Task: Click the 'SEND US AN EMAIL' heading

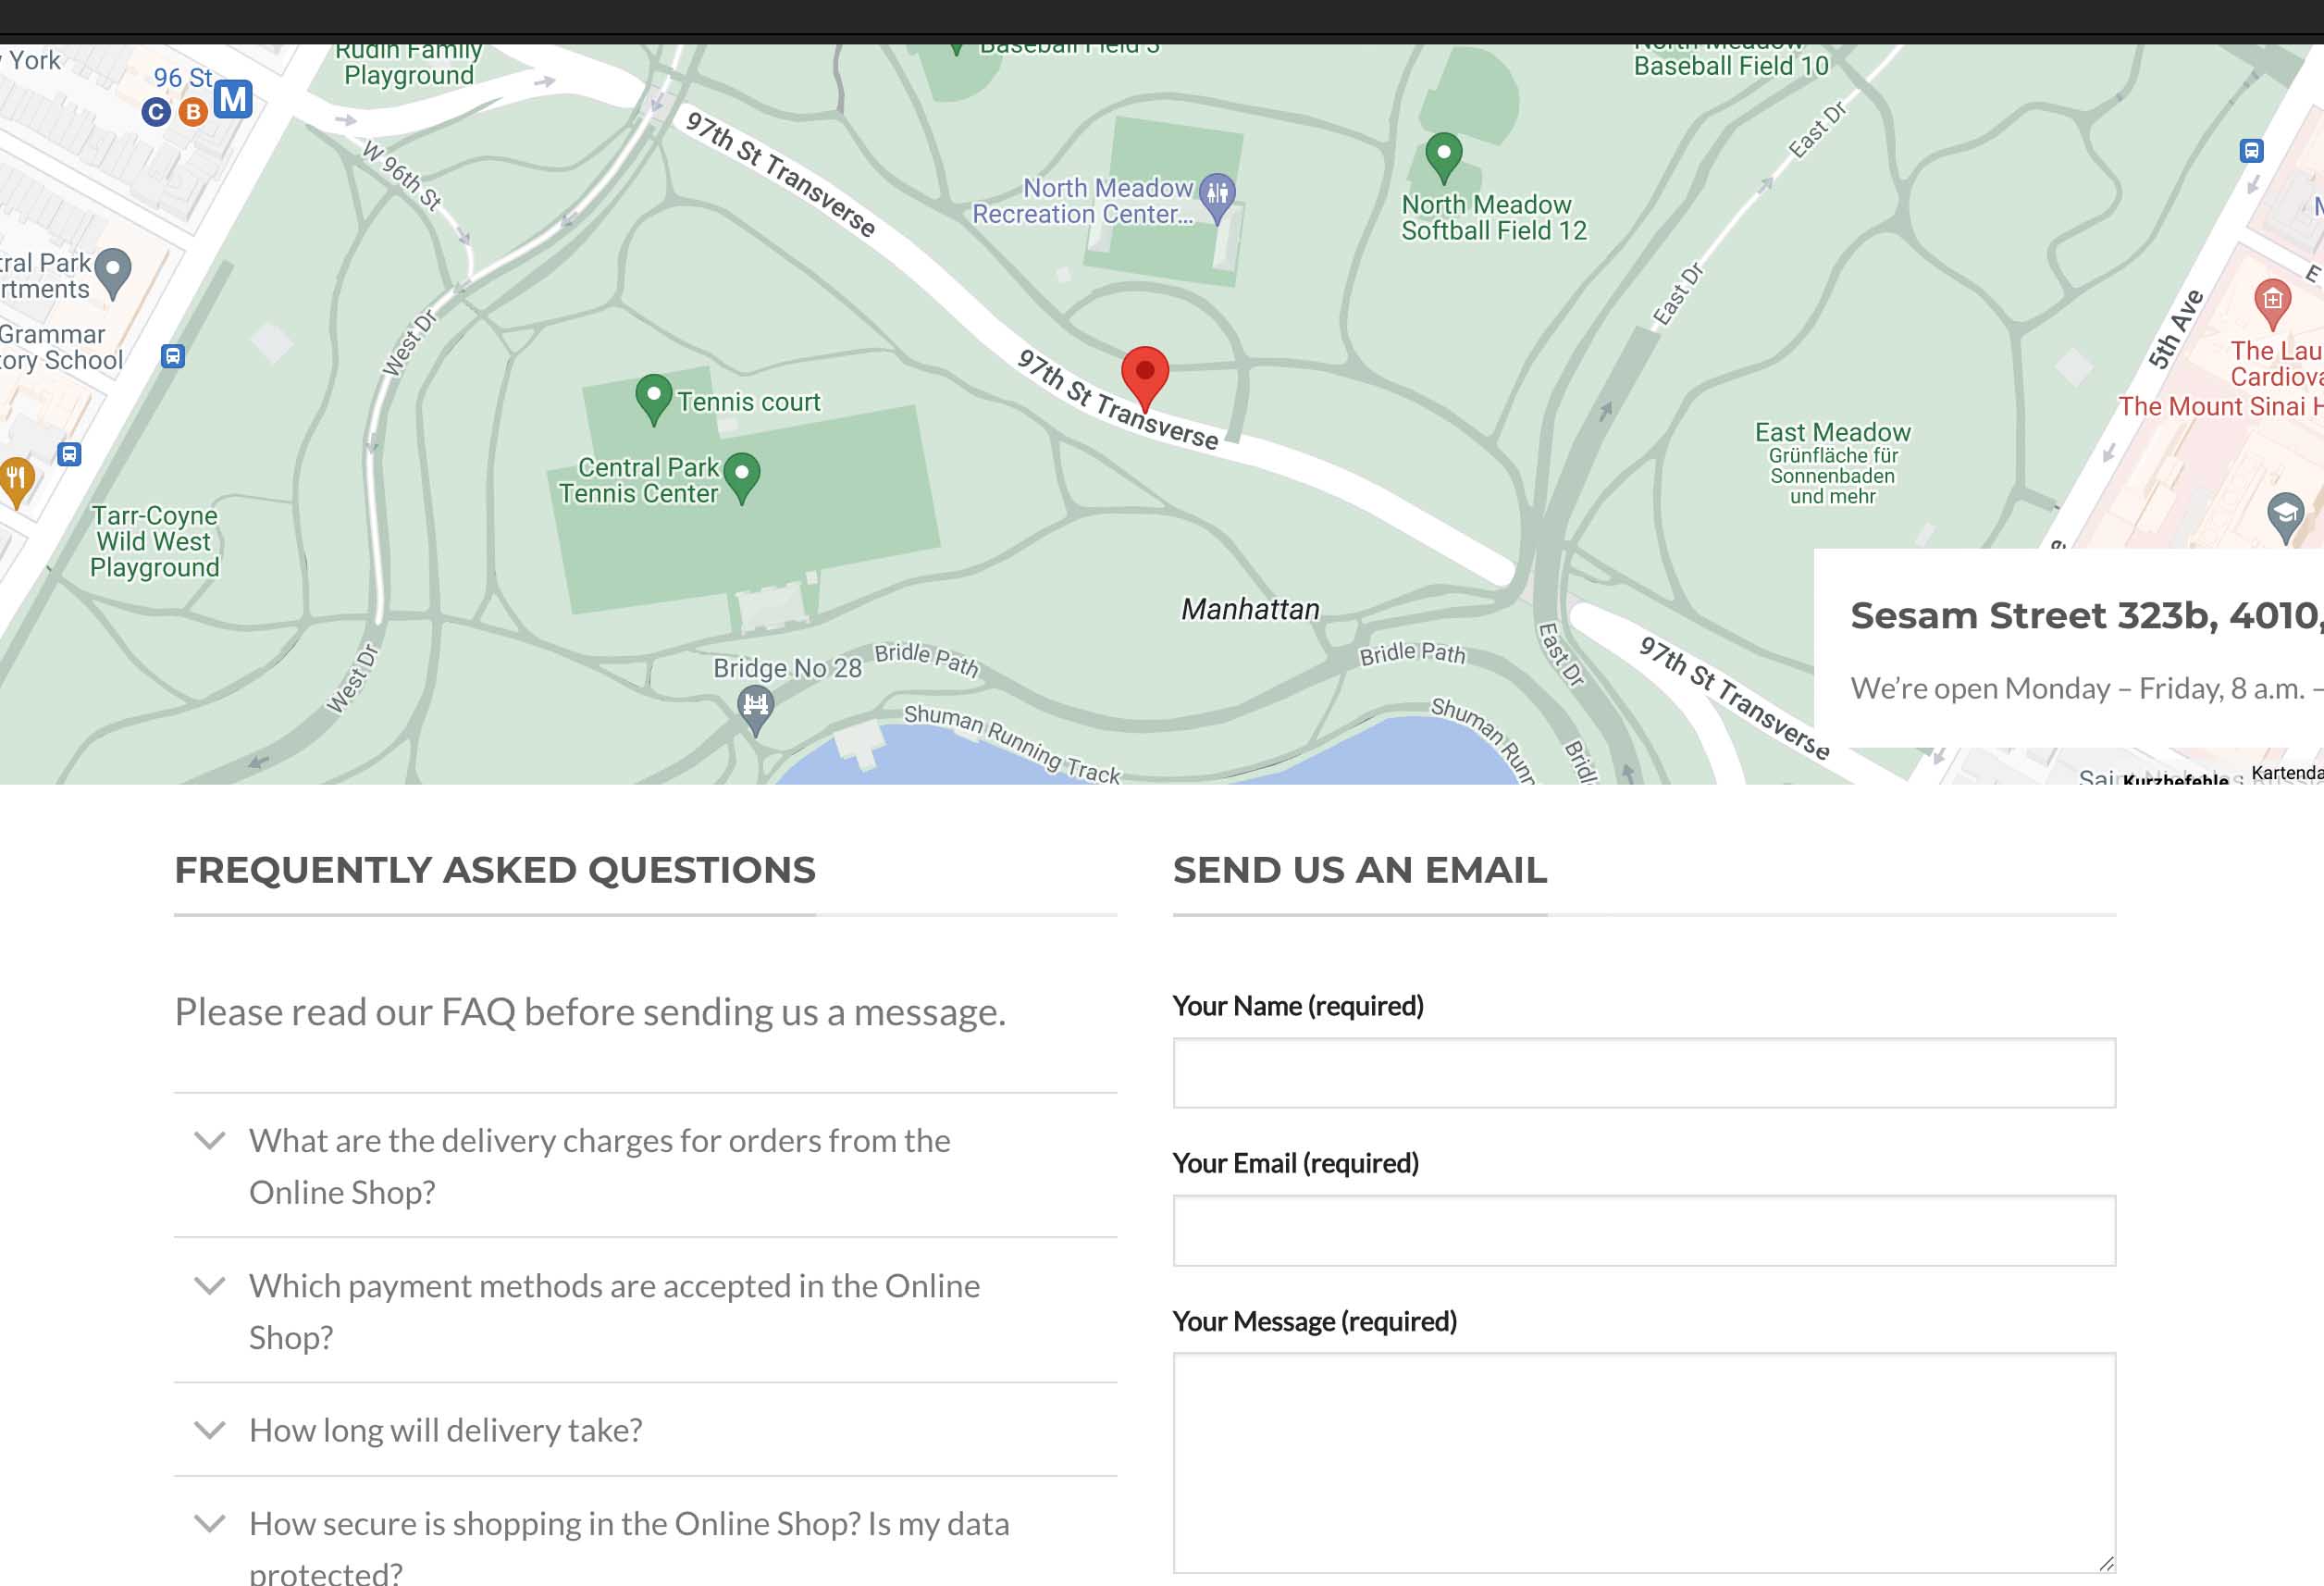Action: tap(1360, 870)
